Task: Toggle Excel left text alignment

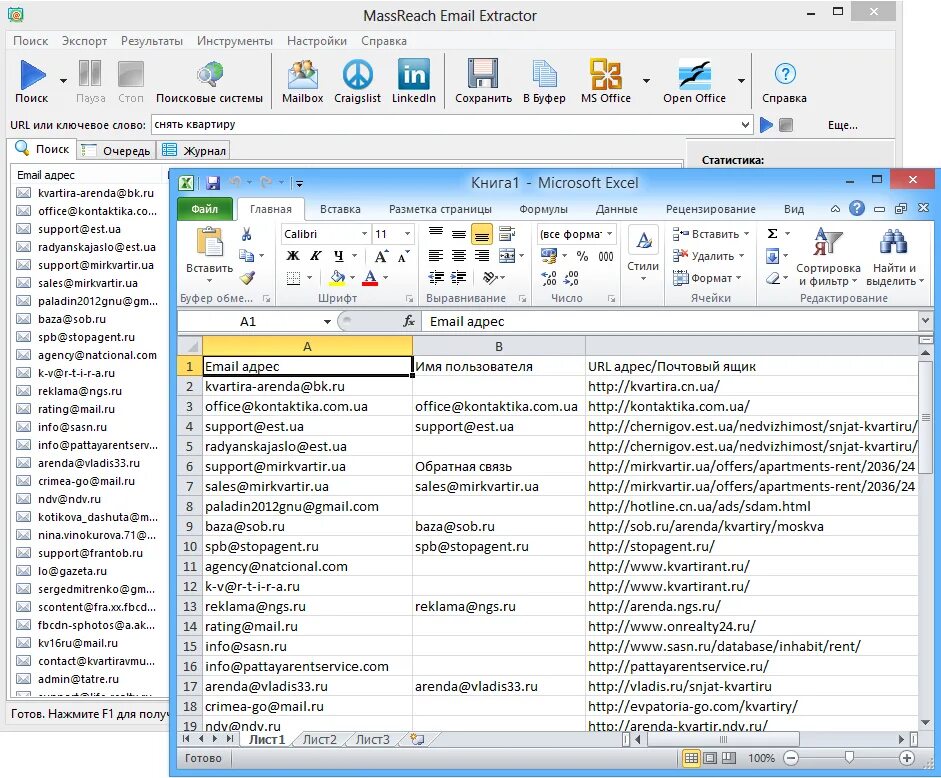Action: point(436,256)
